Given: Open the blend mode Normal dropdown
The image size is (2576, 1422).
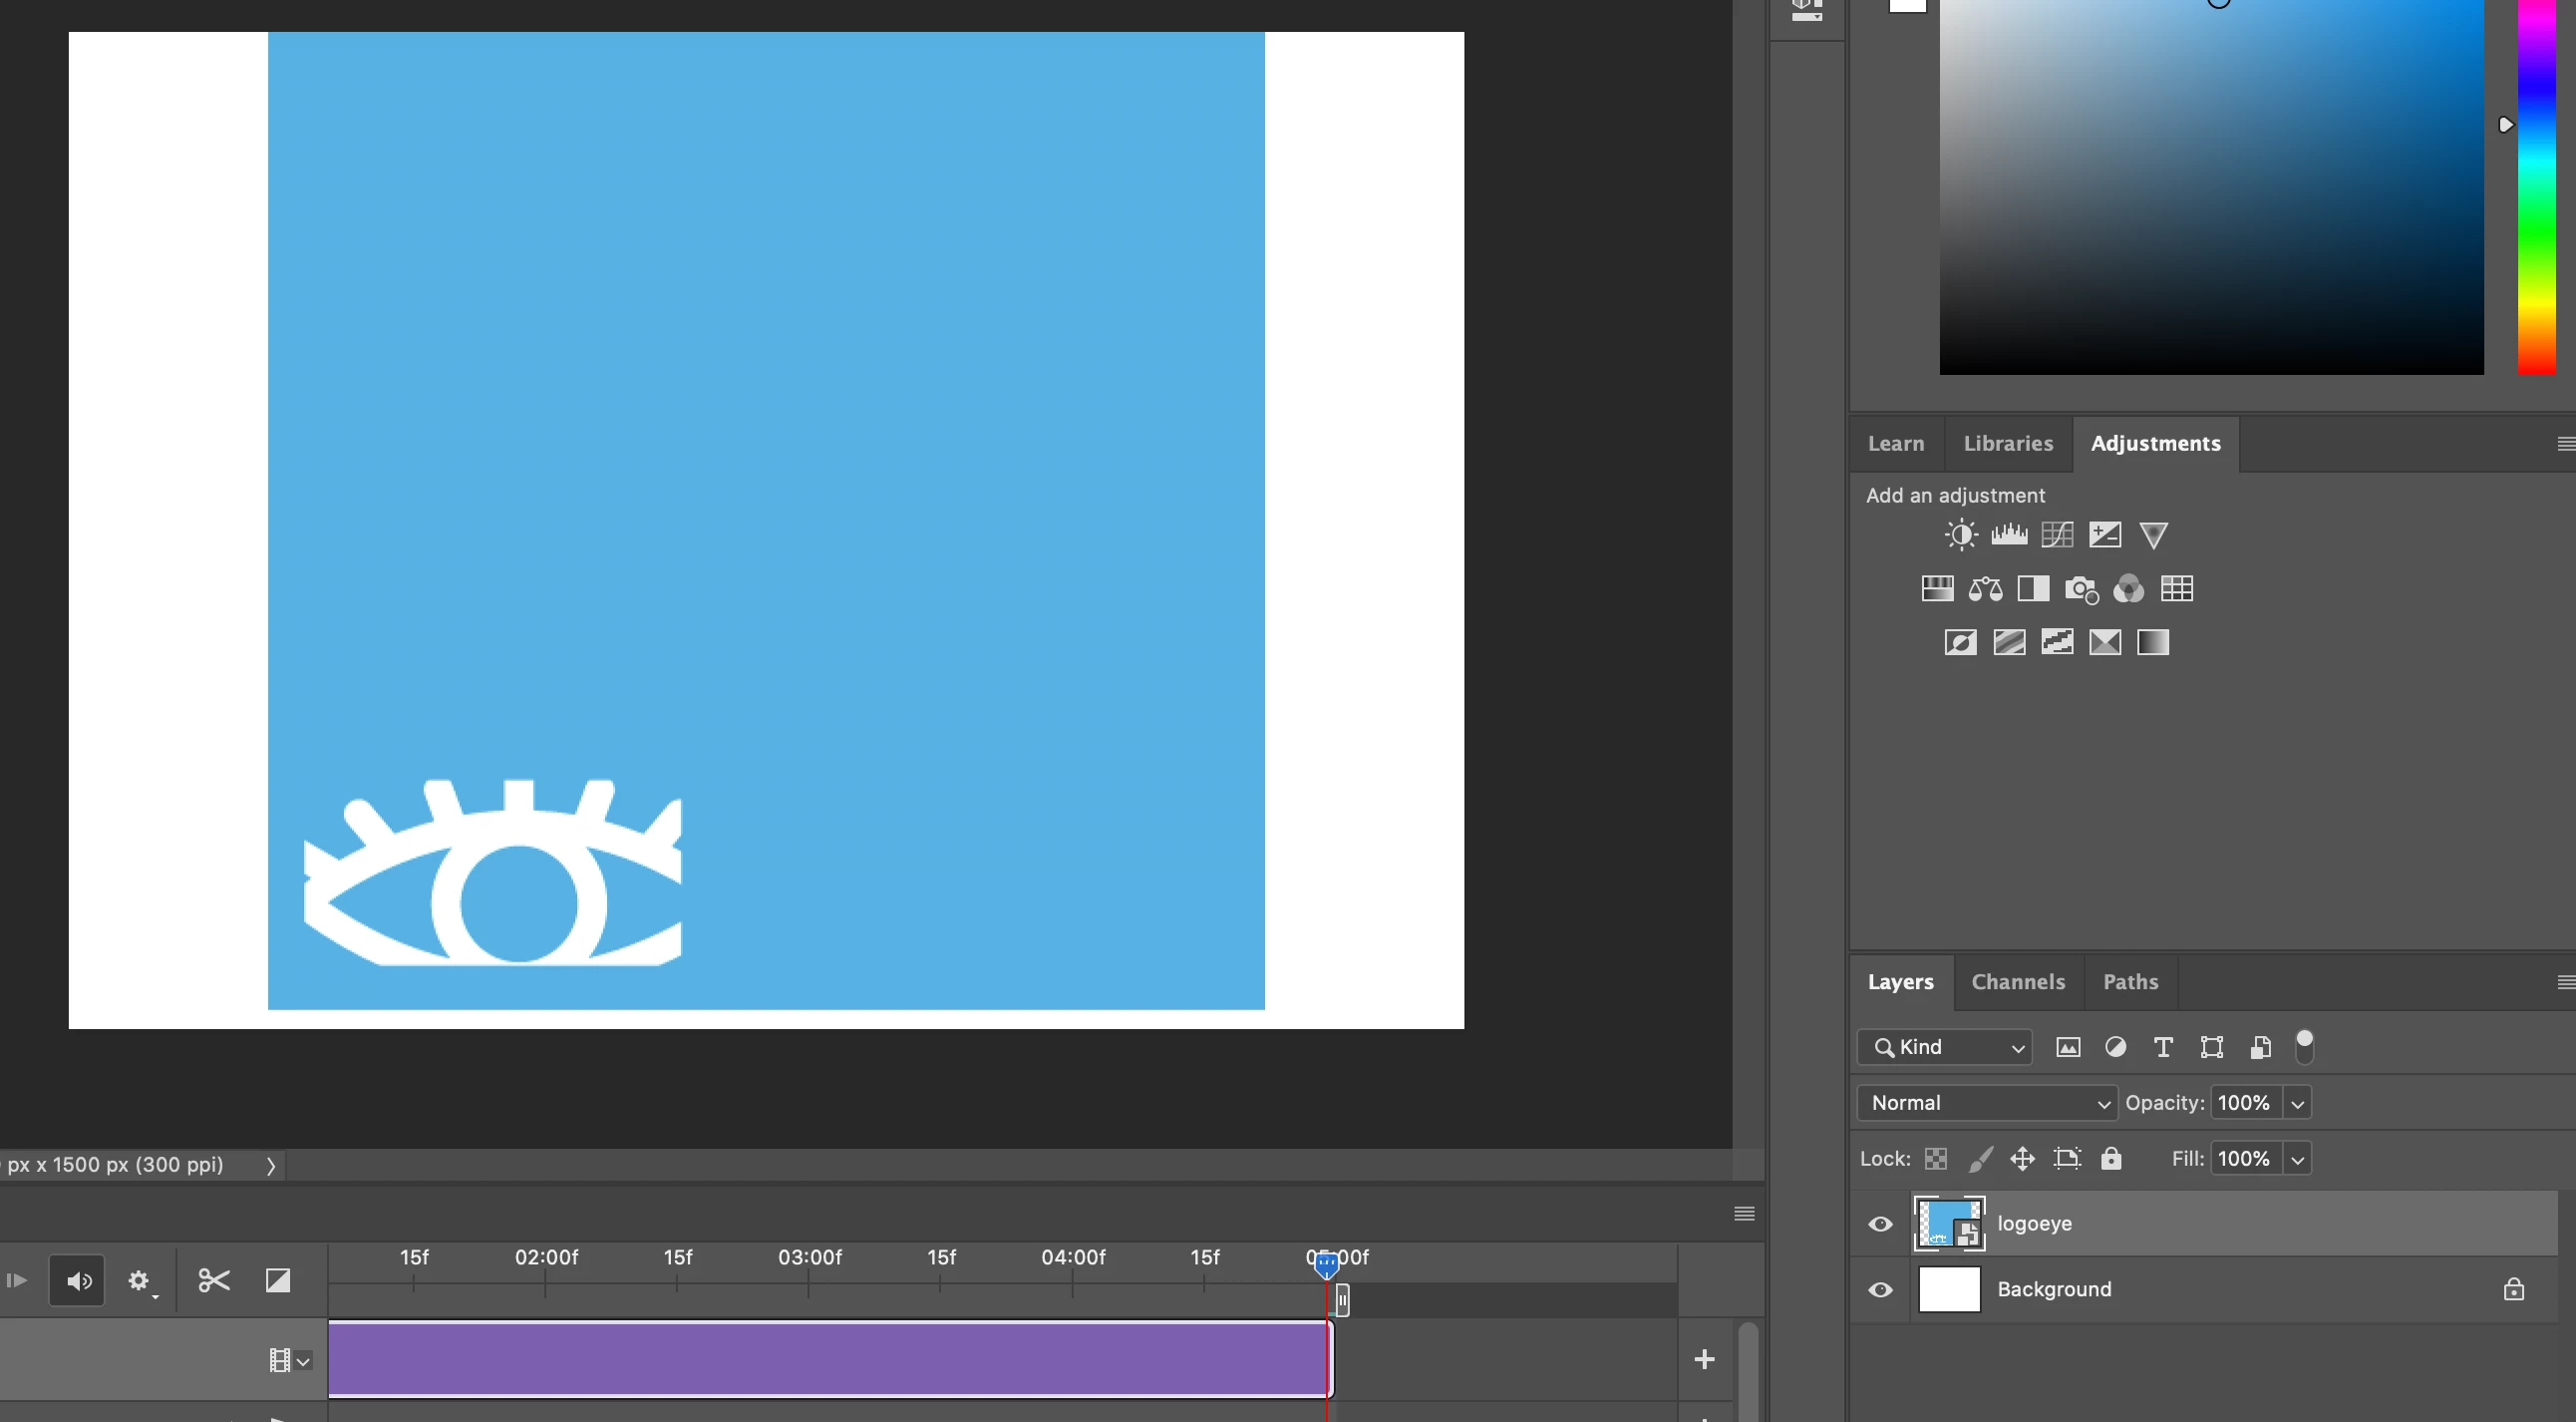Looking at the screenshot, I should pyautogui.click(x=1987, y=1102).
